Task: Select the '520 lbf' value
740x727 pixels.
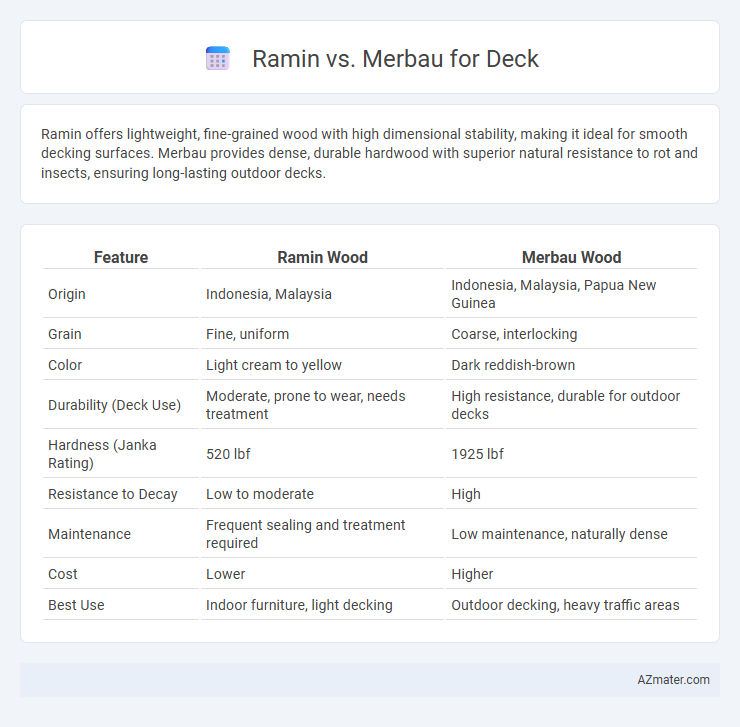Action: click(x=228, y=454)
